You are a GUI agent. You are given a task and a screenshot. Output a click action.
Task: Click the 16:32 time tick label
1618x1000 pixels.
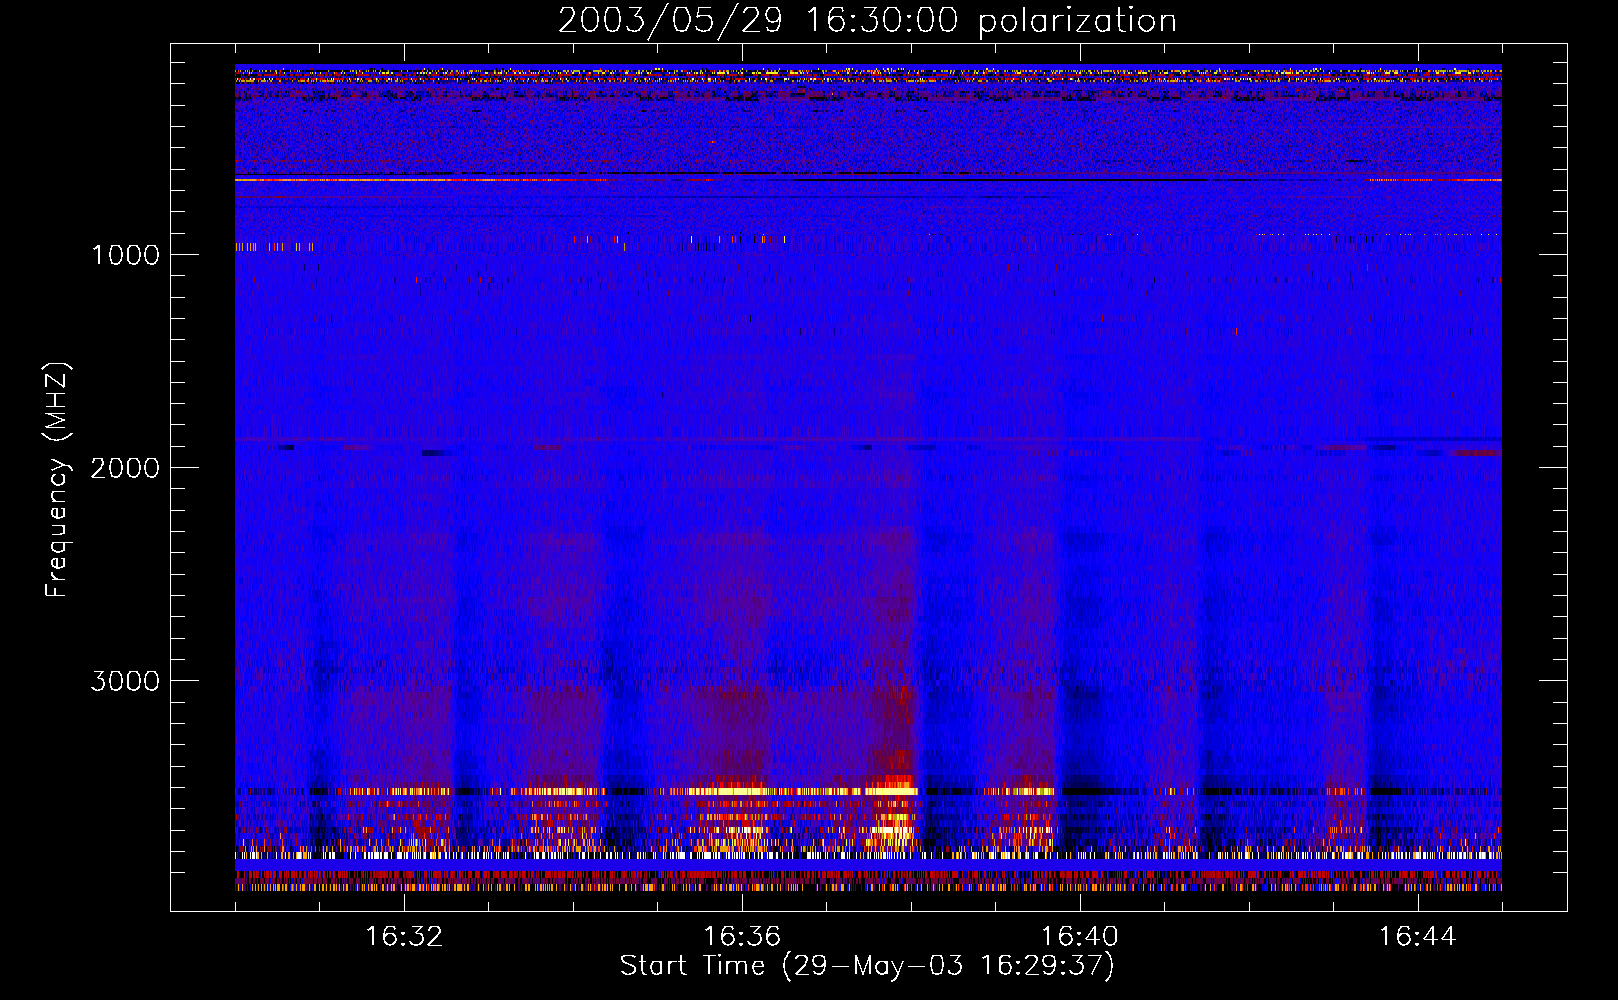(x=404, y=937)
